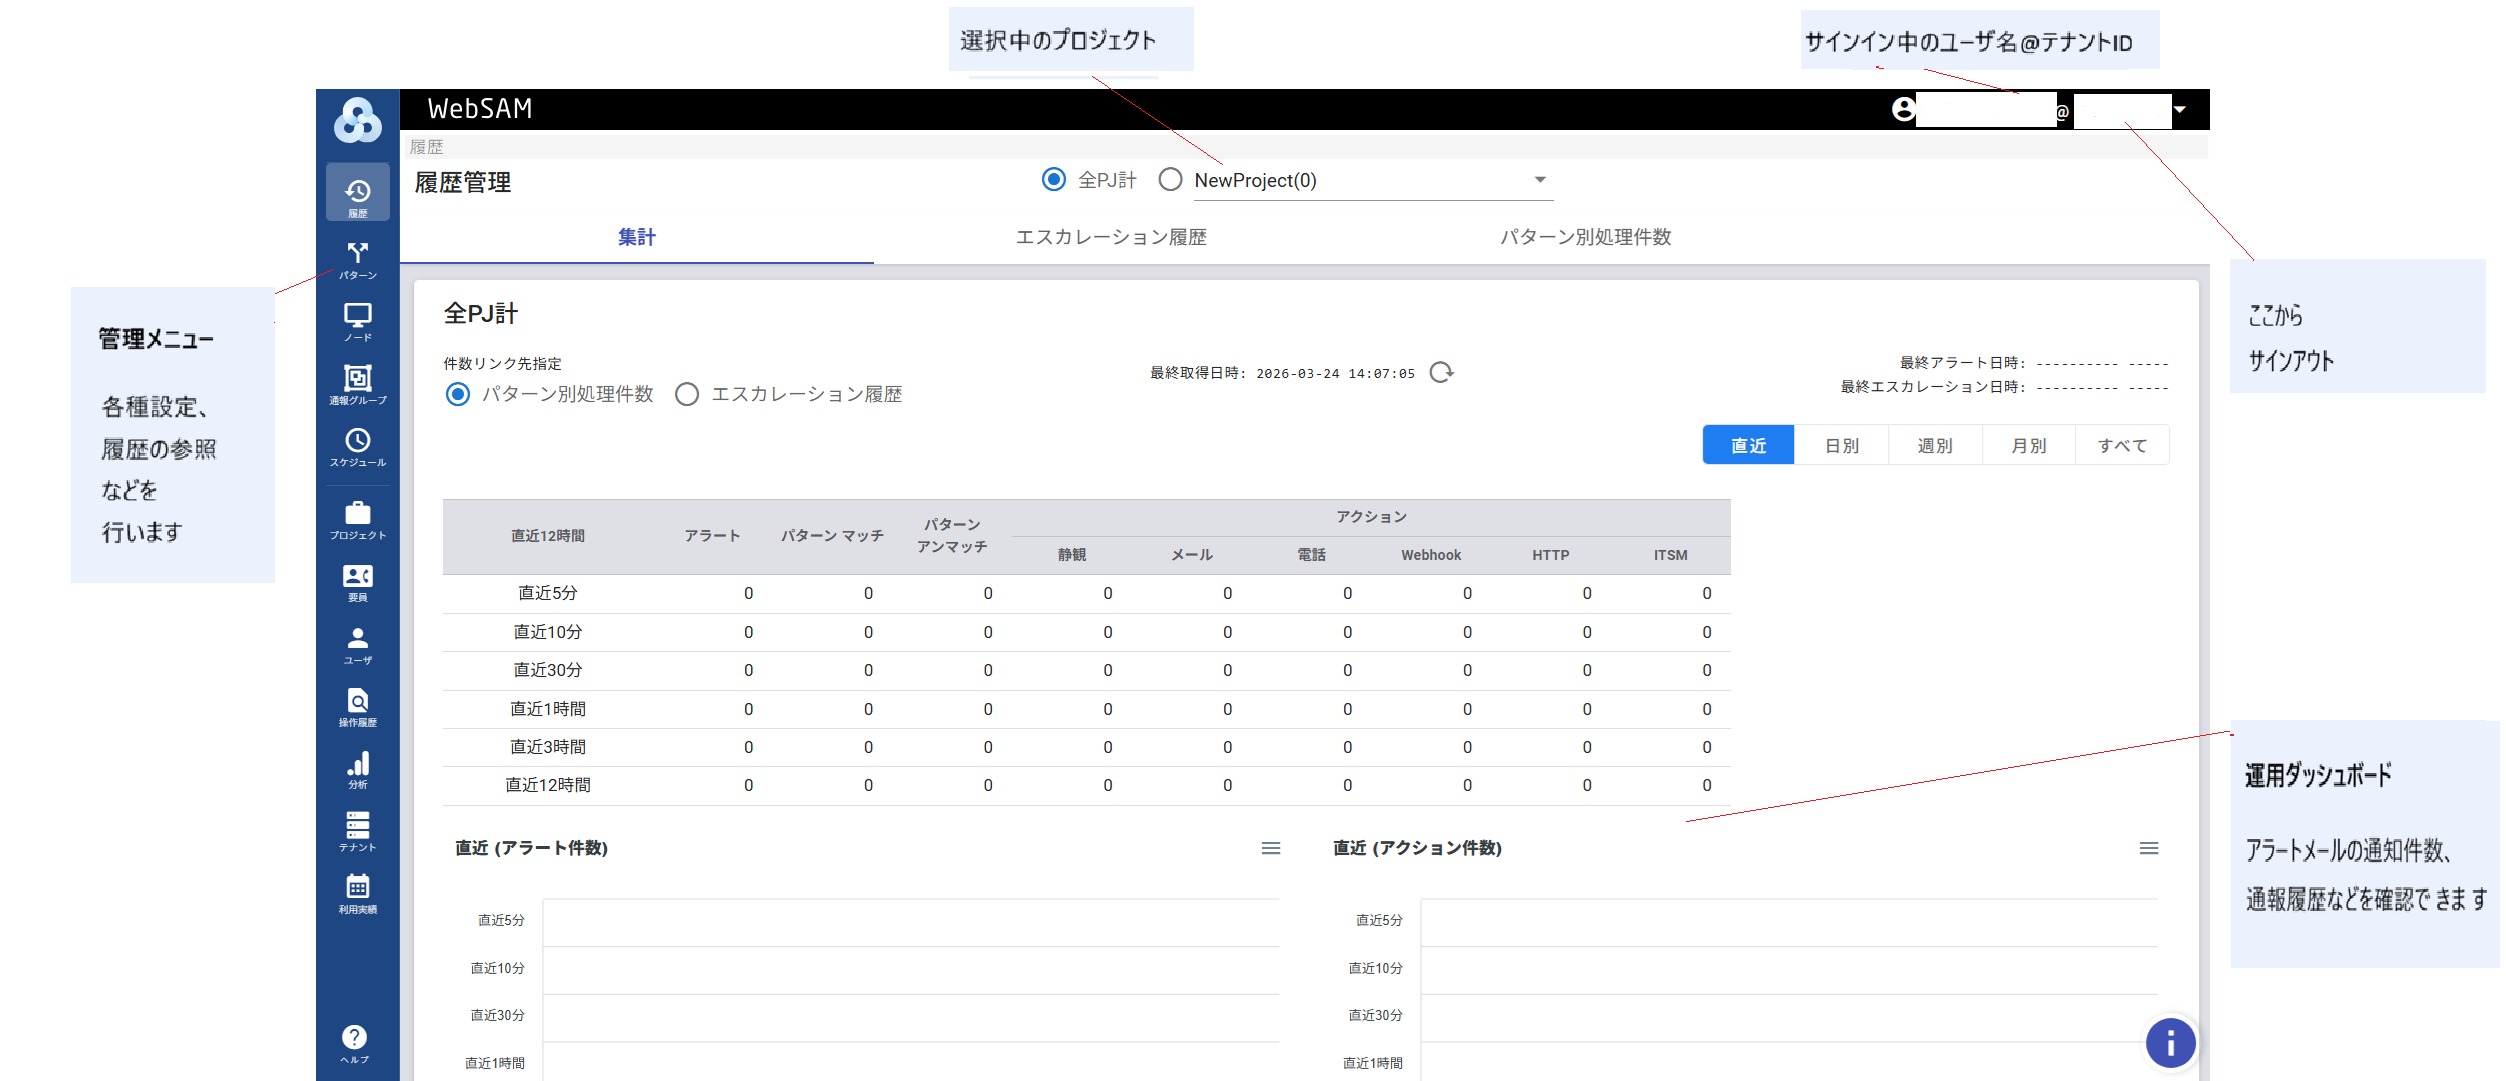Choose エスカレーション履歴 link target radio
Image resolution: width=2506 pixels, height=1081 pixels.
tap(687, 395)
